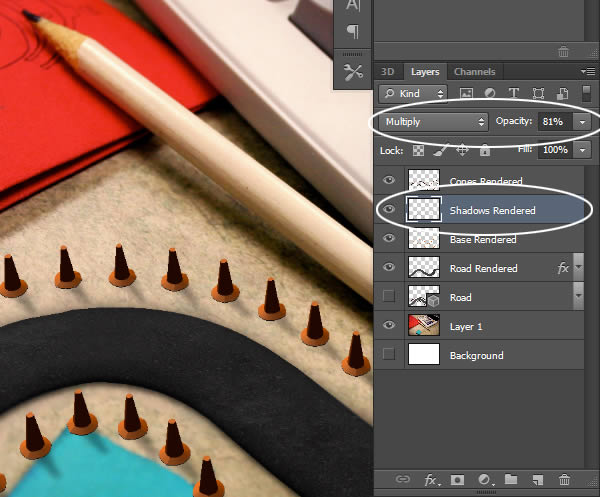Click Background layer white thumbnail
Screen dimensions: 600x497
pos(424,354)
